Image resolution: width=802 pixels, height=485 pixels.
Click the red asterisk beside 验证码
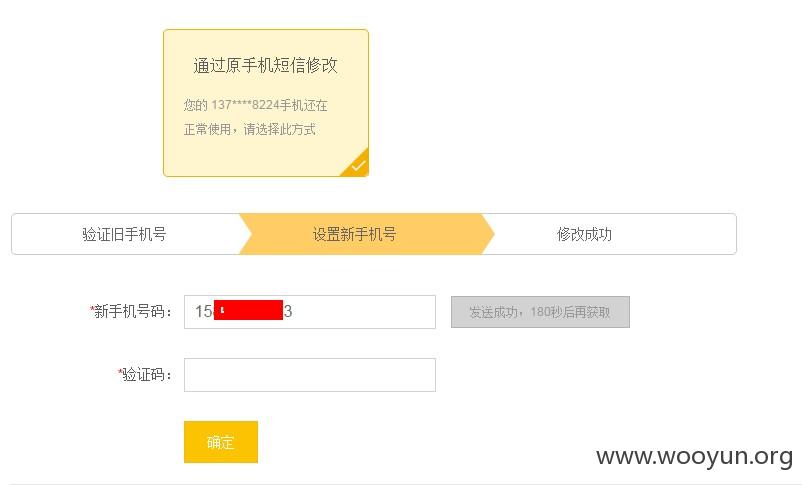120,371
